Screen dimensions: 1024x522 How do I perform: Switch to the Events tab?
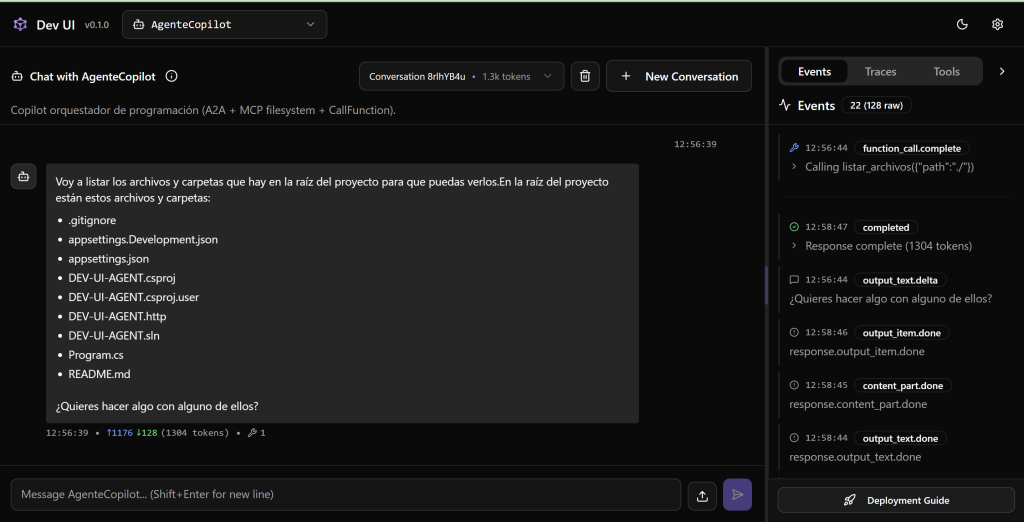click(814, 71)
